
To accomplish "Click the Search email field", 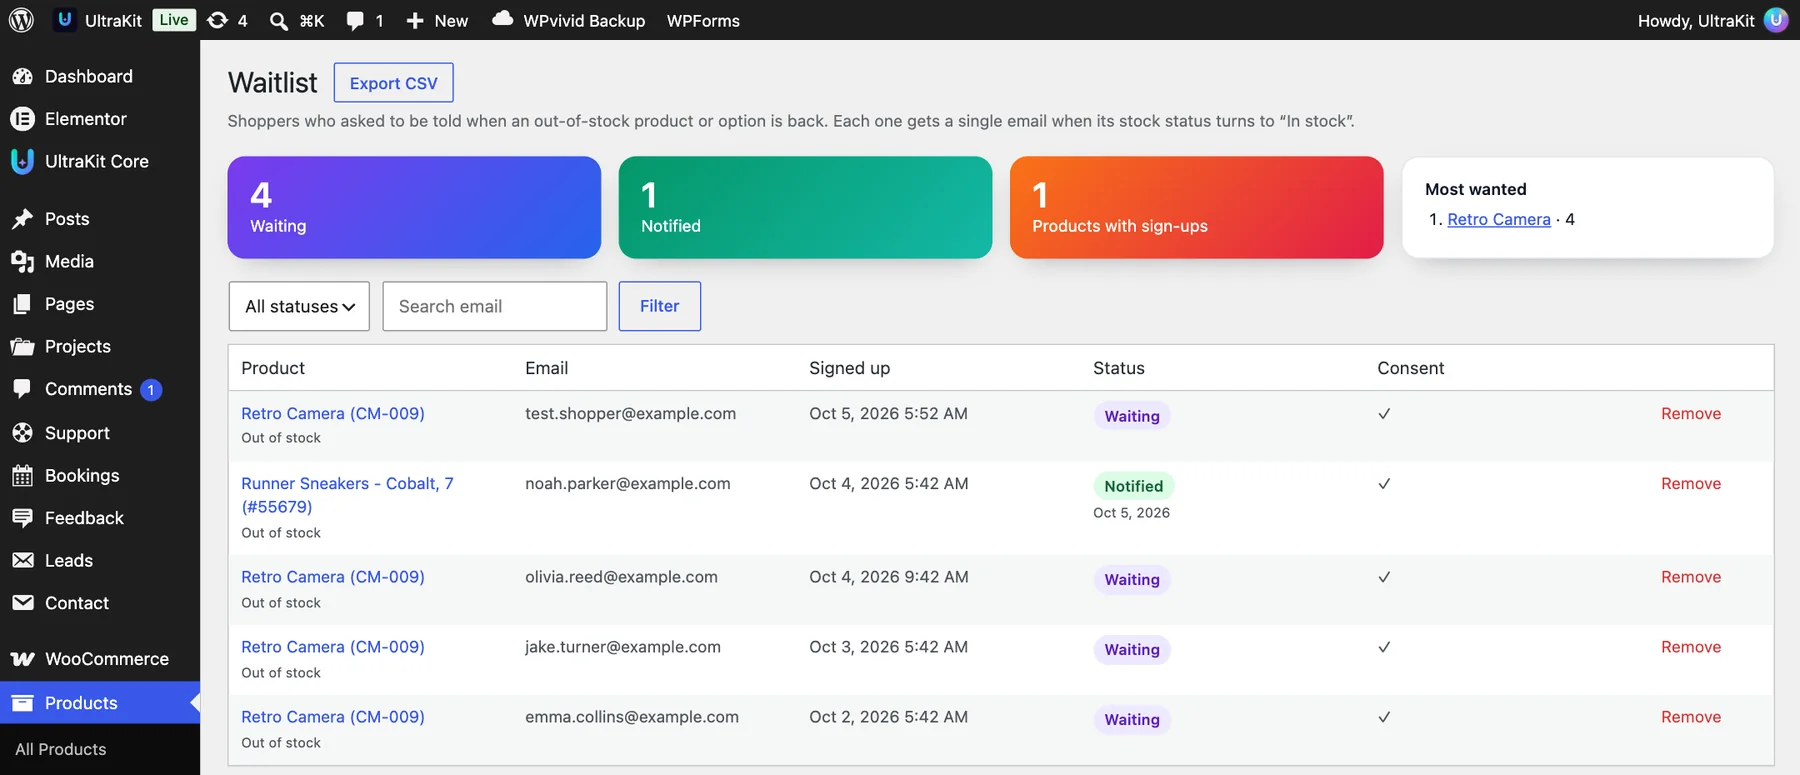I will pyautogui.click(x=495, y=306).
